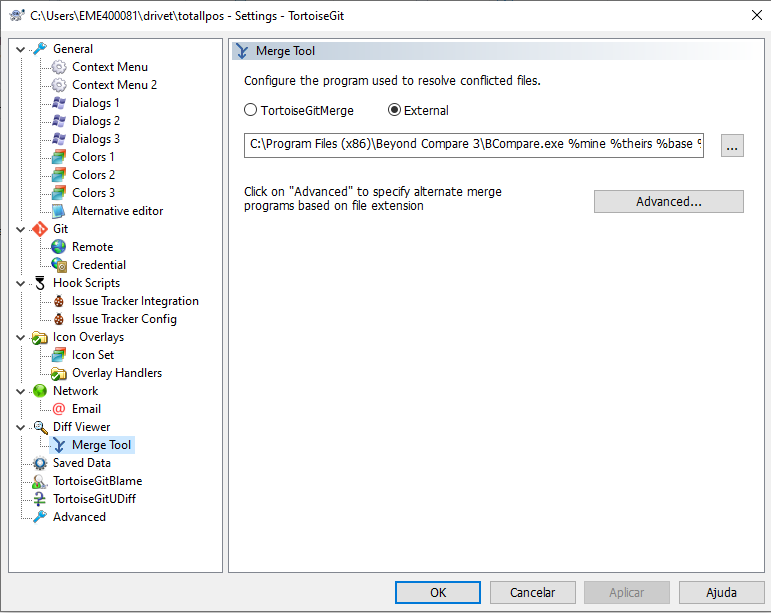Click the TortoiseGitBlame person icon
The width and height of the screenshot is (771, 613).
coord(40,481)
